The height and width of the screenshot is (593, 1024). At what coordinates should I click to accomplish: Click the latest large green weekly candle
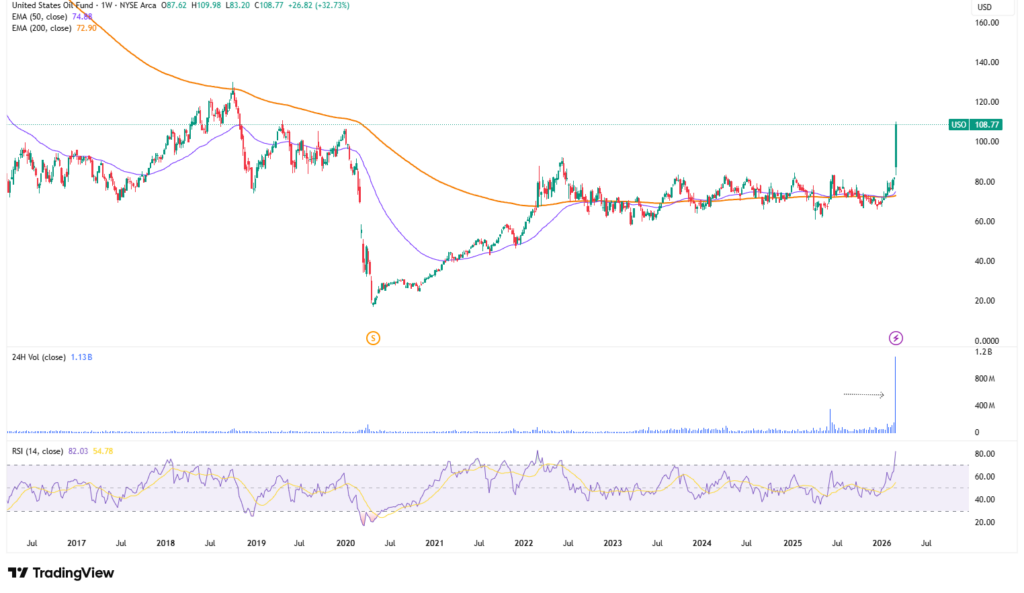pos(896,144)
